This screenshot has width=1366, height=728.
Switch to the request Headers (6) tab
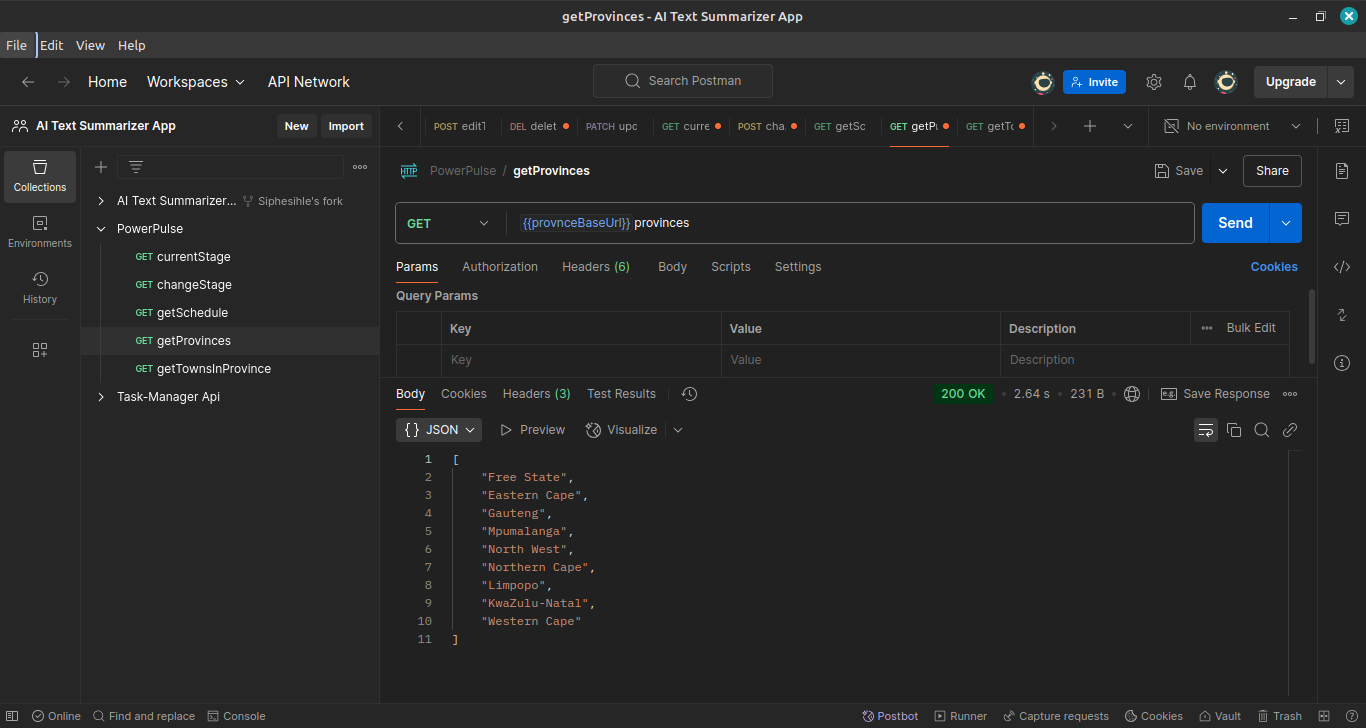[x=596, y=267]
